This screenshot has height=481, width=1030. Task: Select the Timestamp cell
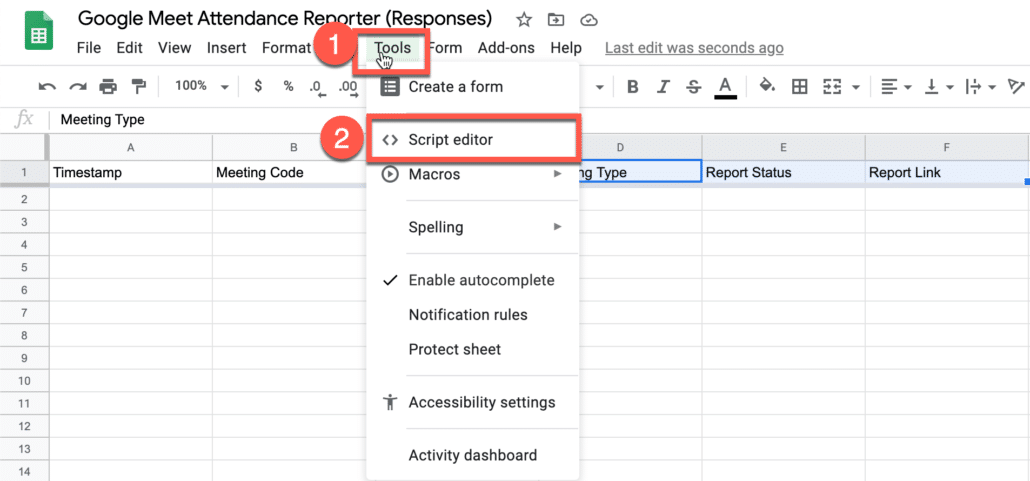tap(131, 173)
